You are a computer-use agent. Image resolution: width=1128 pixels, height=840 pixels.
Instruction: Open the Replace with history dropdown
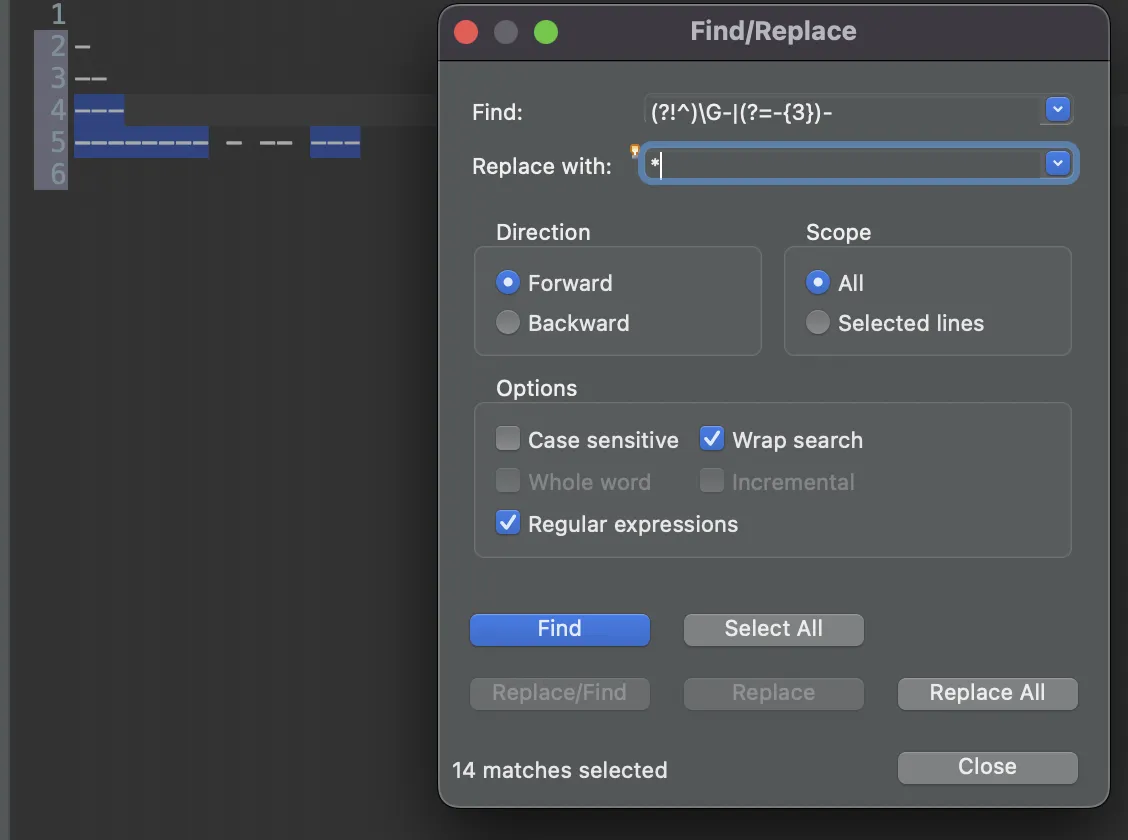click(1057, 163)
